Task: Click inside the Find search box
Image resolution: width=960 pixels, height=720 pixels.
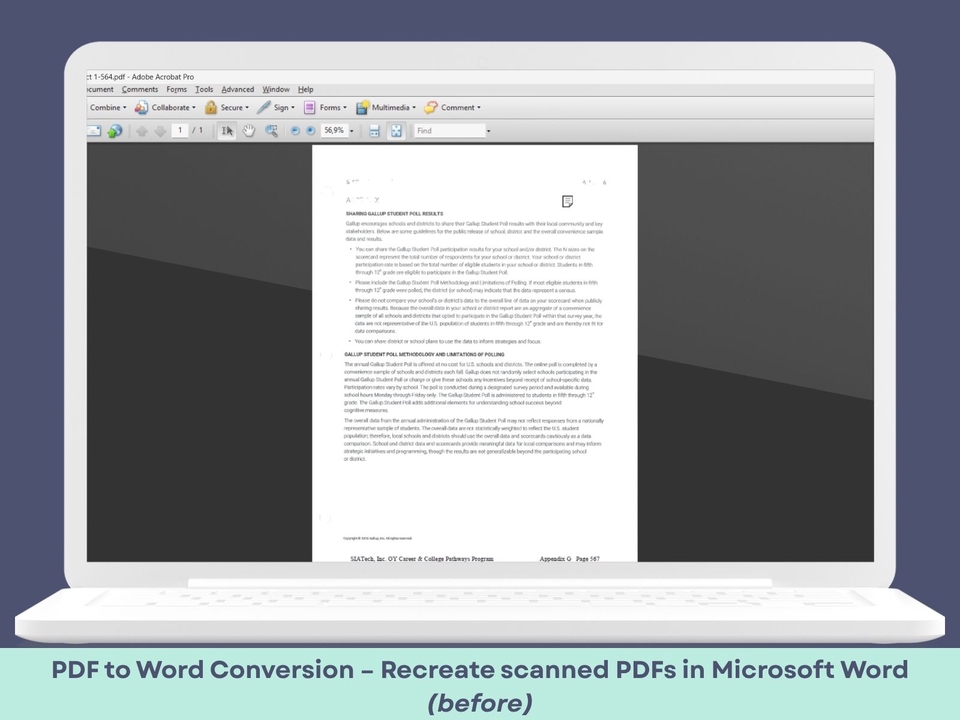Action: pyautogui.click(x=449, y=131)
